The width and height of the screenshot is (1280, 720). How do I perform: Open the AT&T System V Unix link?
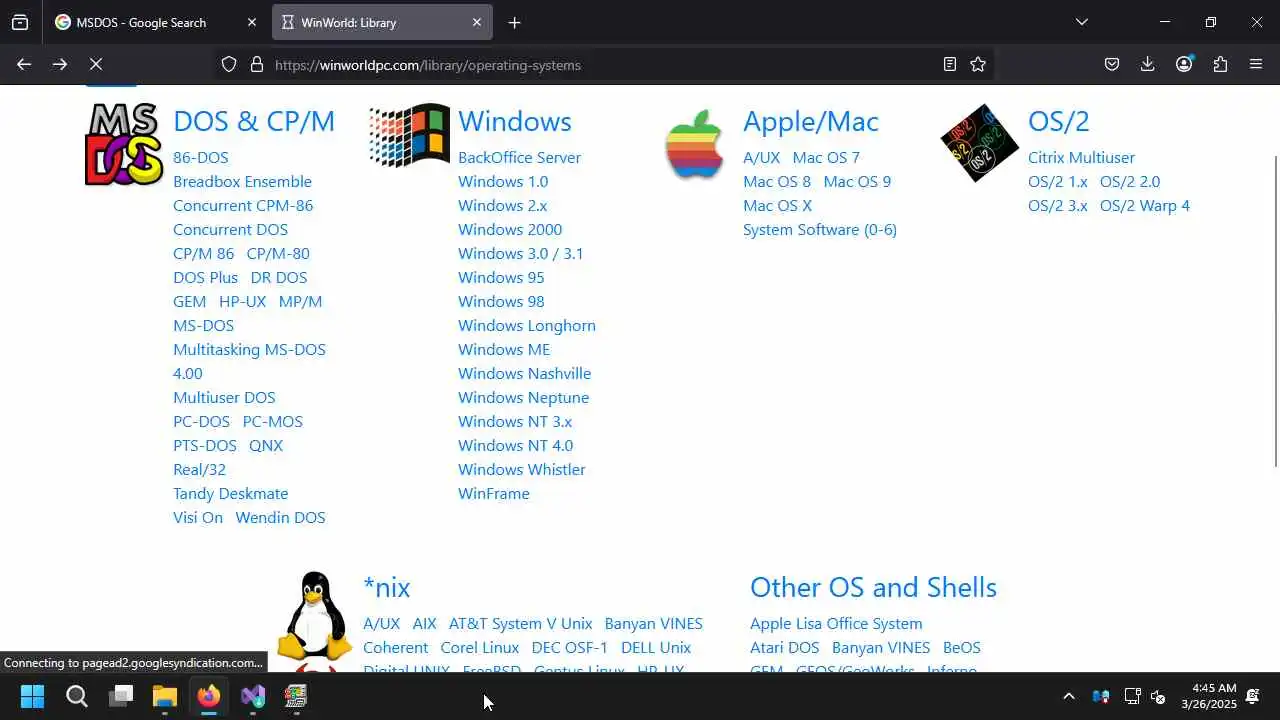(520, 623)
